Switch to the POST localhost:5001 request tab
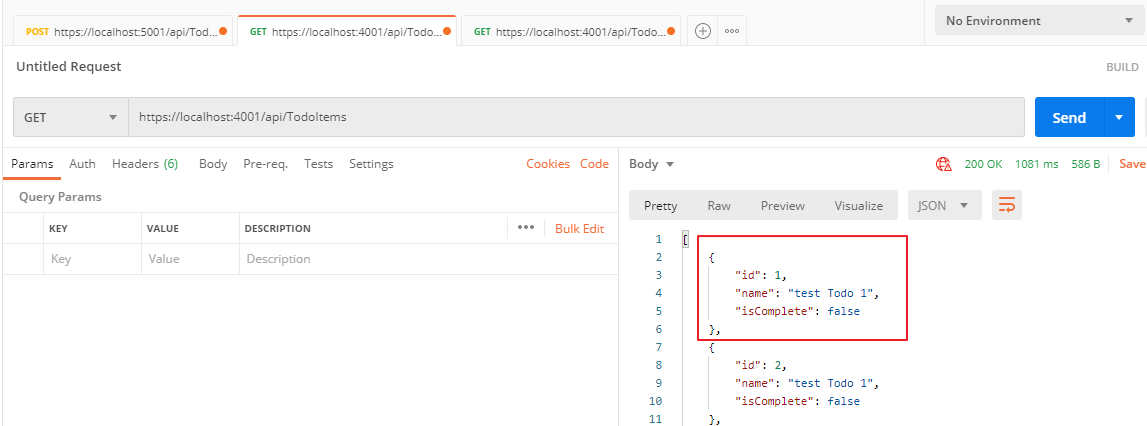 [120, 31]
